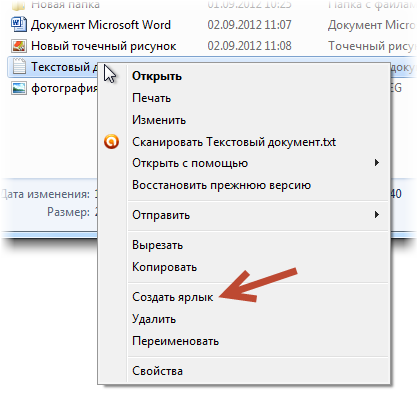The image size is (418, 403).
Task: Select Переименовать menu entry
Action: click(x=175, y=341)
